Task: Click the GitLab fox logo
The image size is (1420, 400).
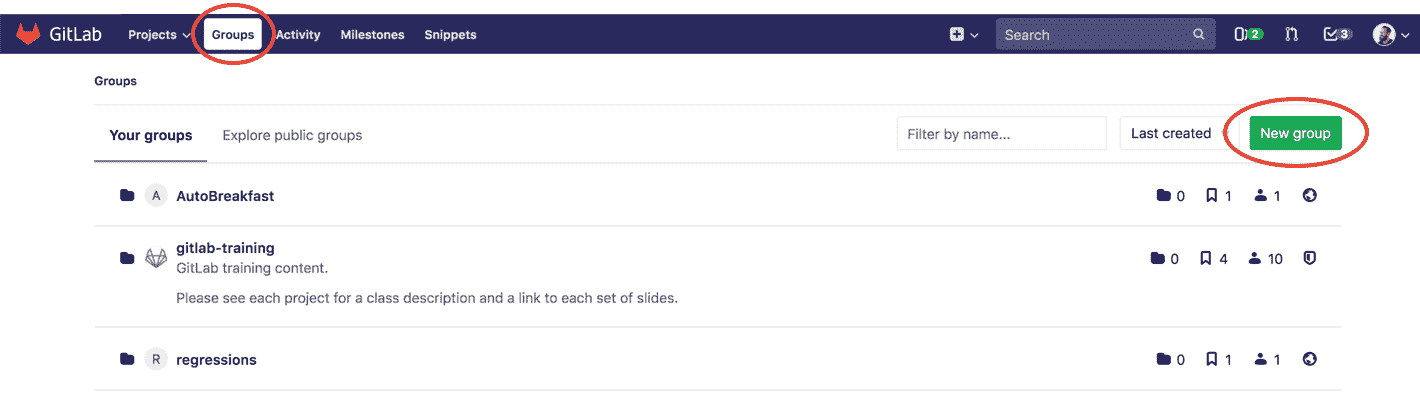Action: (28, 34)
